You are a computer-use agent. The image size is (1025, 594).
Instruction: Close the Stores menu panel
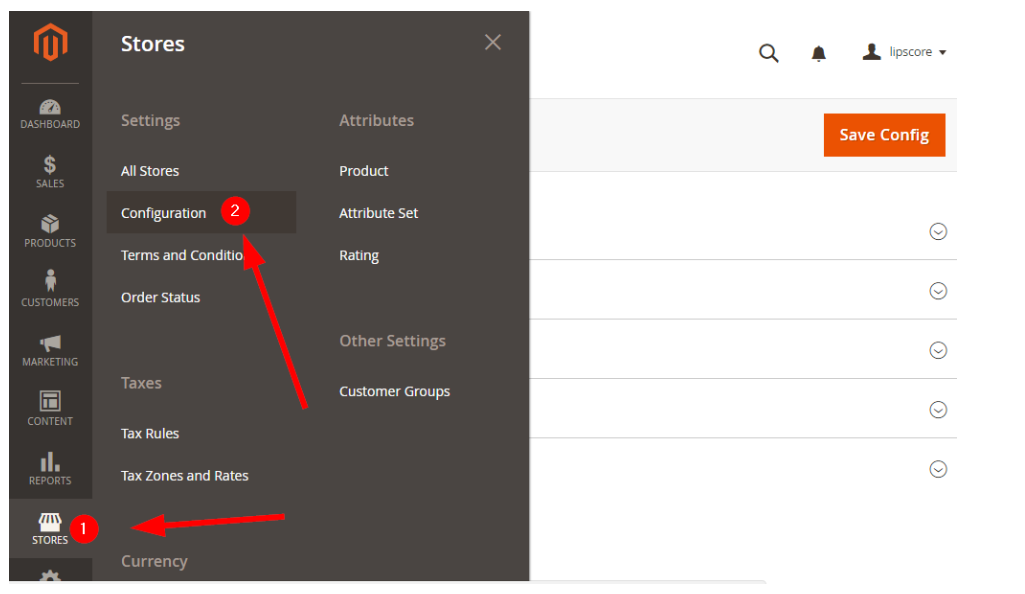click(x=492, y=42)
